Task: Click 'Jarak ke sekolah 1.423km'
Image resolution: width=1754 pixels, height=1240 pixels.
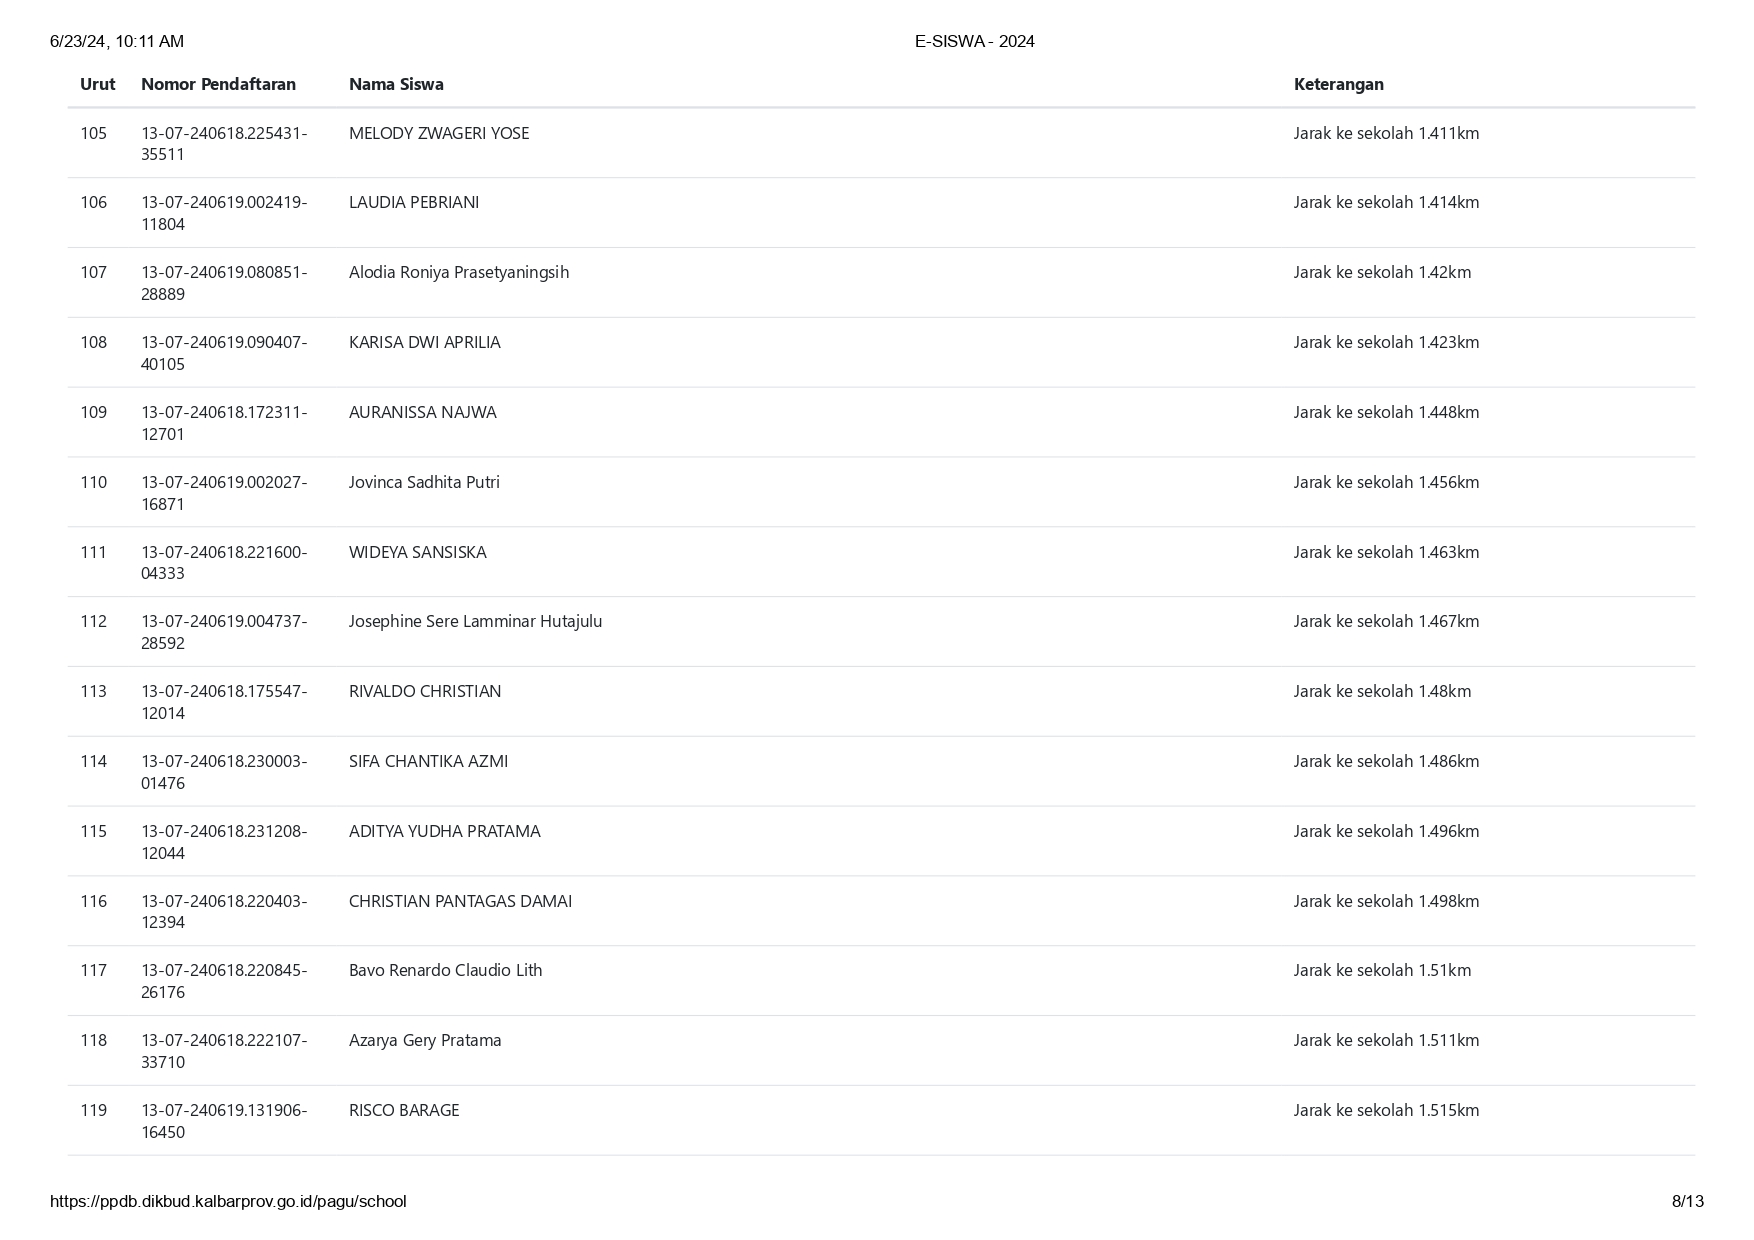Action: pyautogui.click(x=1386, y=342)
